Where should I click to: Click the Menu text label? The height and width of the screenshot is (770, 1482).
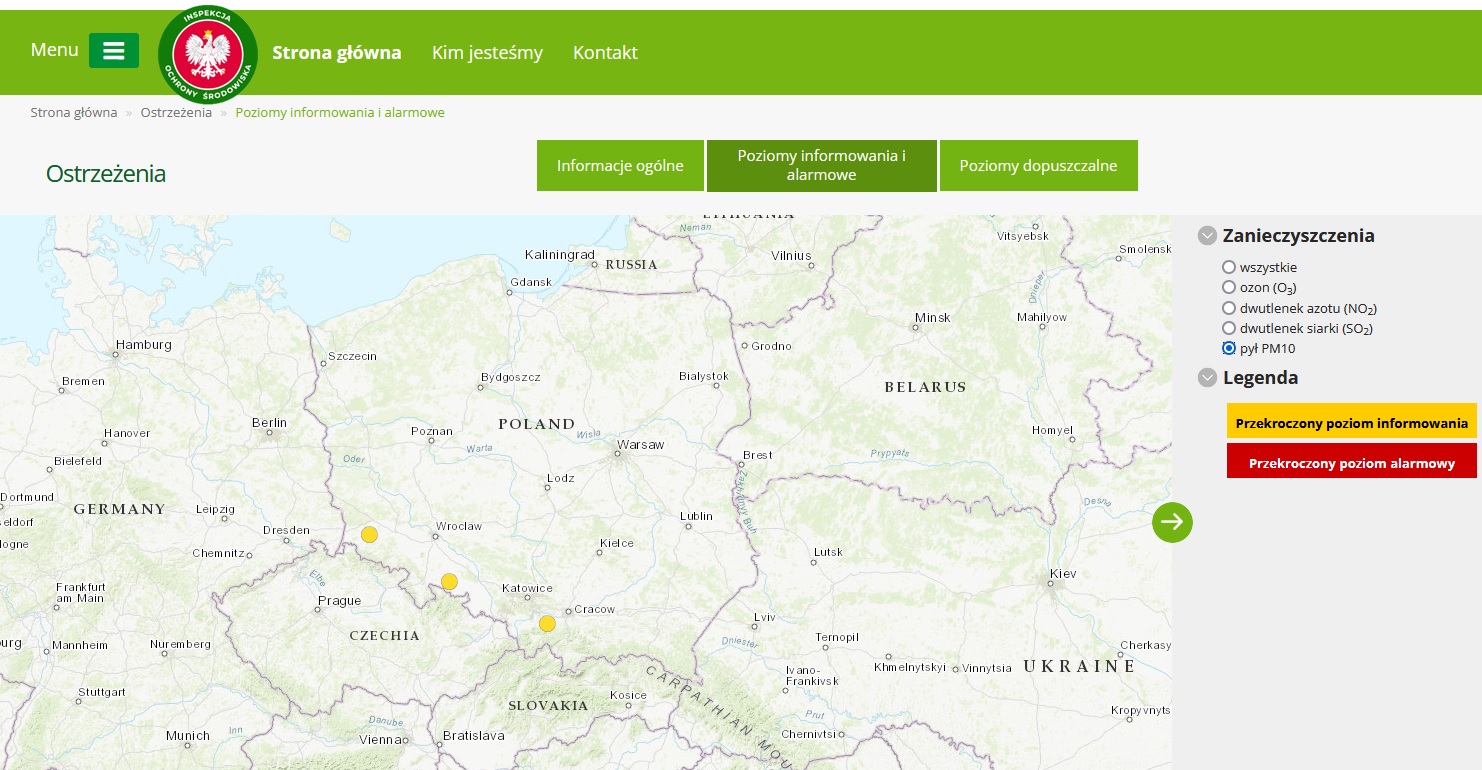[x=54, y=50]
